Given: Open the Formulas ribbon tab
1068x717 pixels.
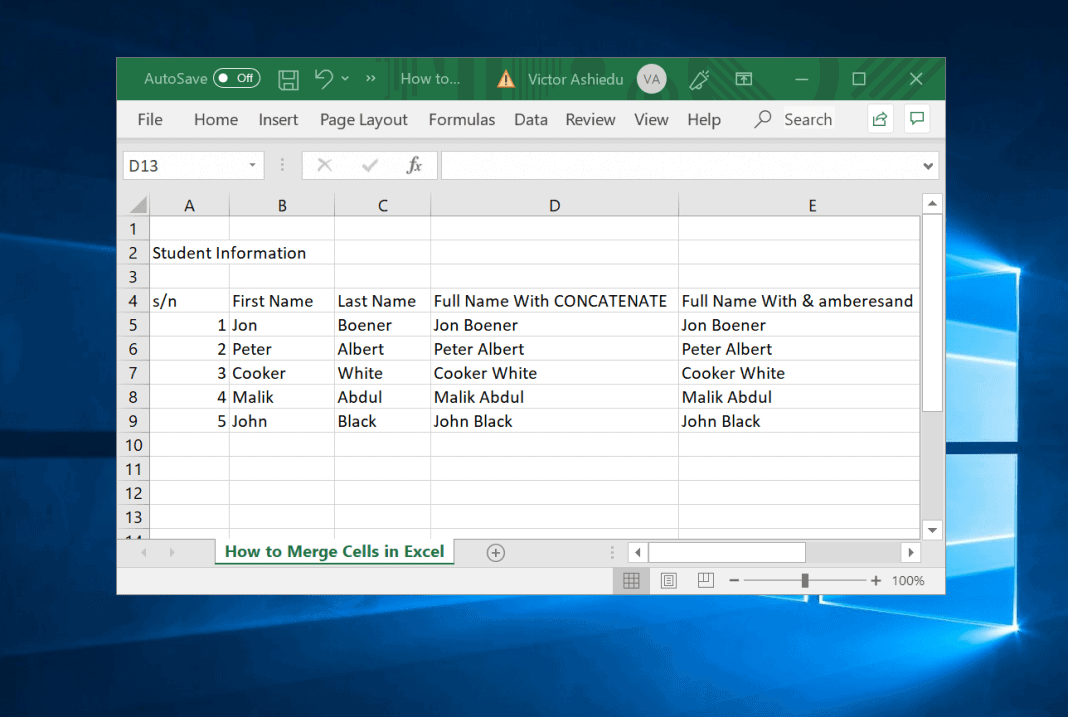Looking at the screenshot, I should click(461, 119).
